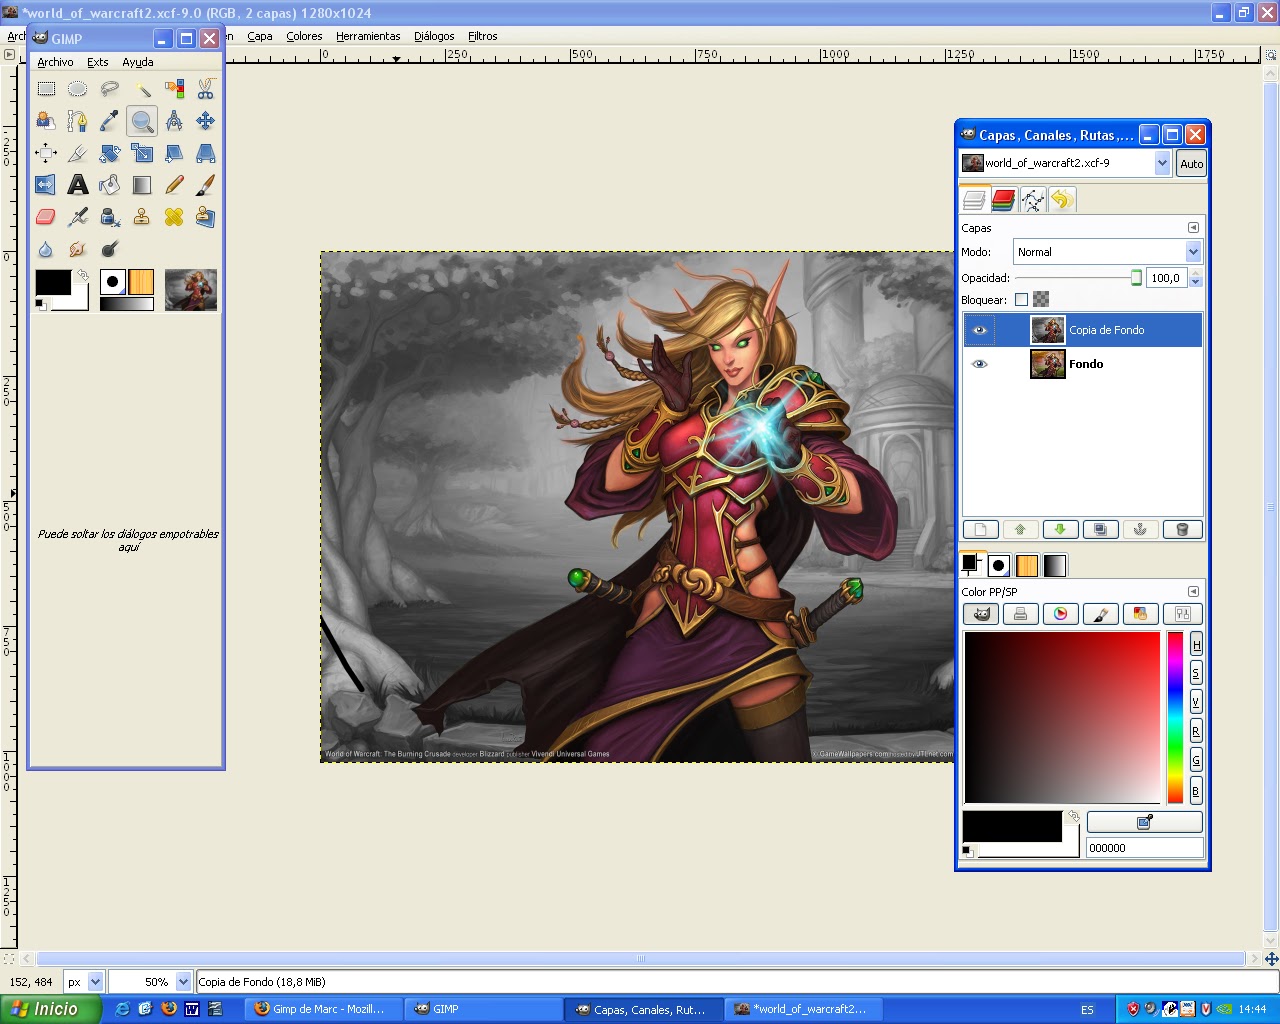This screenshot has width=1280, height=1024.
Task: Duplicate the selected layer
Action: [1100, 530]
